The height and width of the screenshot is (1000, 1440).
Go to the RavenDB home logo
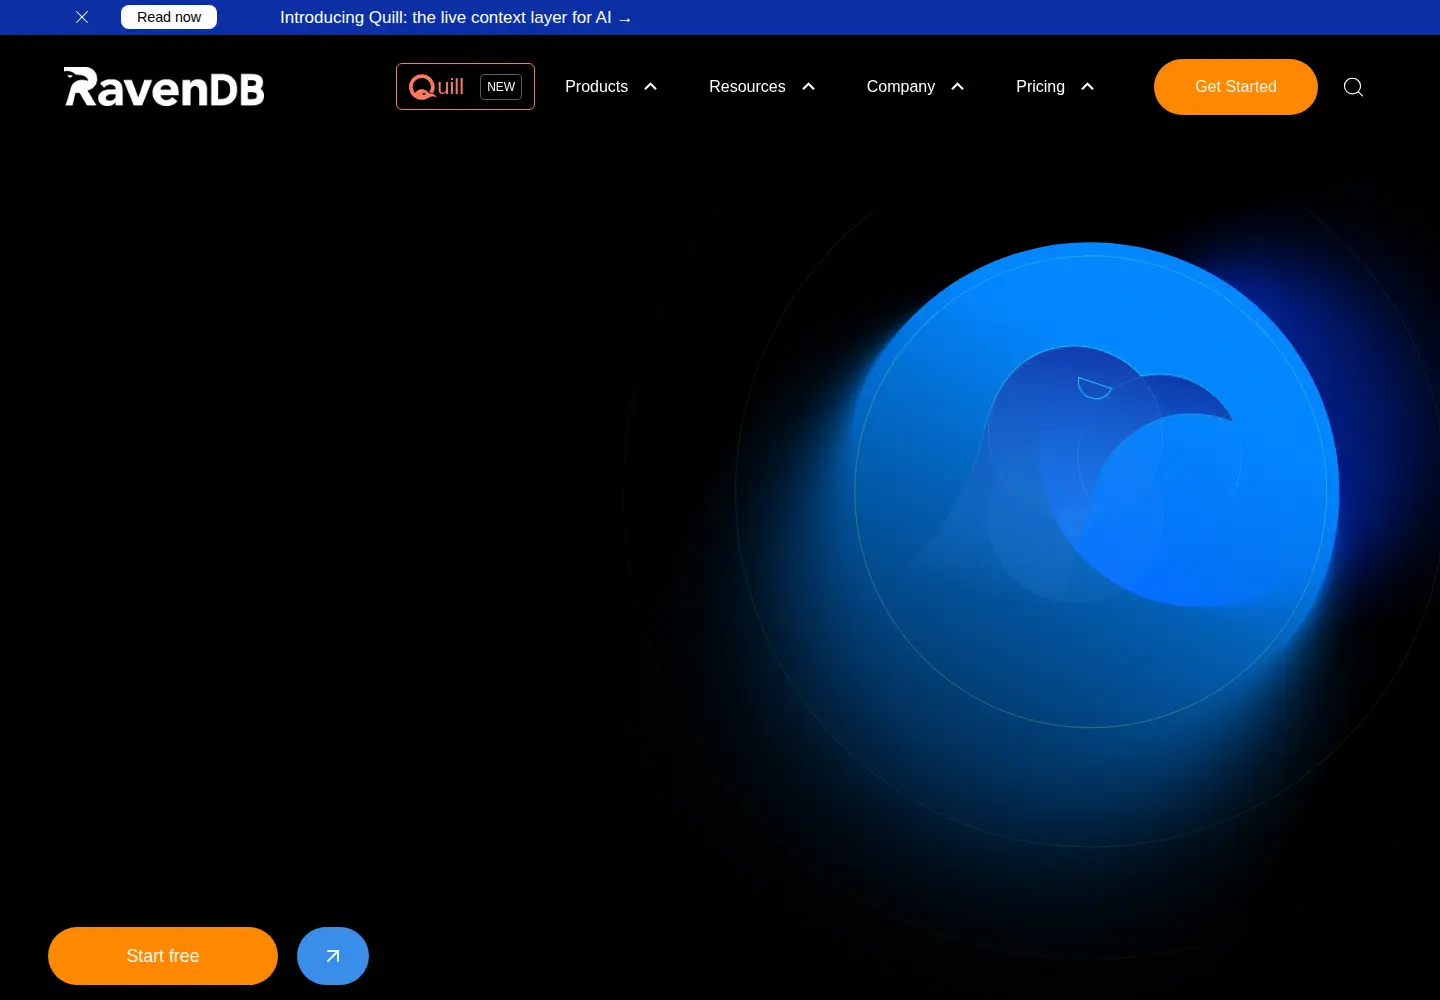(x=164, y=87)
